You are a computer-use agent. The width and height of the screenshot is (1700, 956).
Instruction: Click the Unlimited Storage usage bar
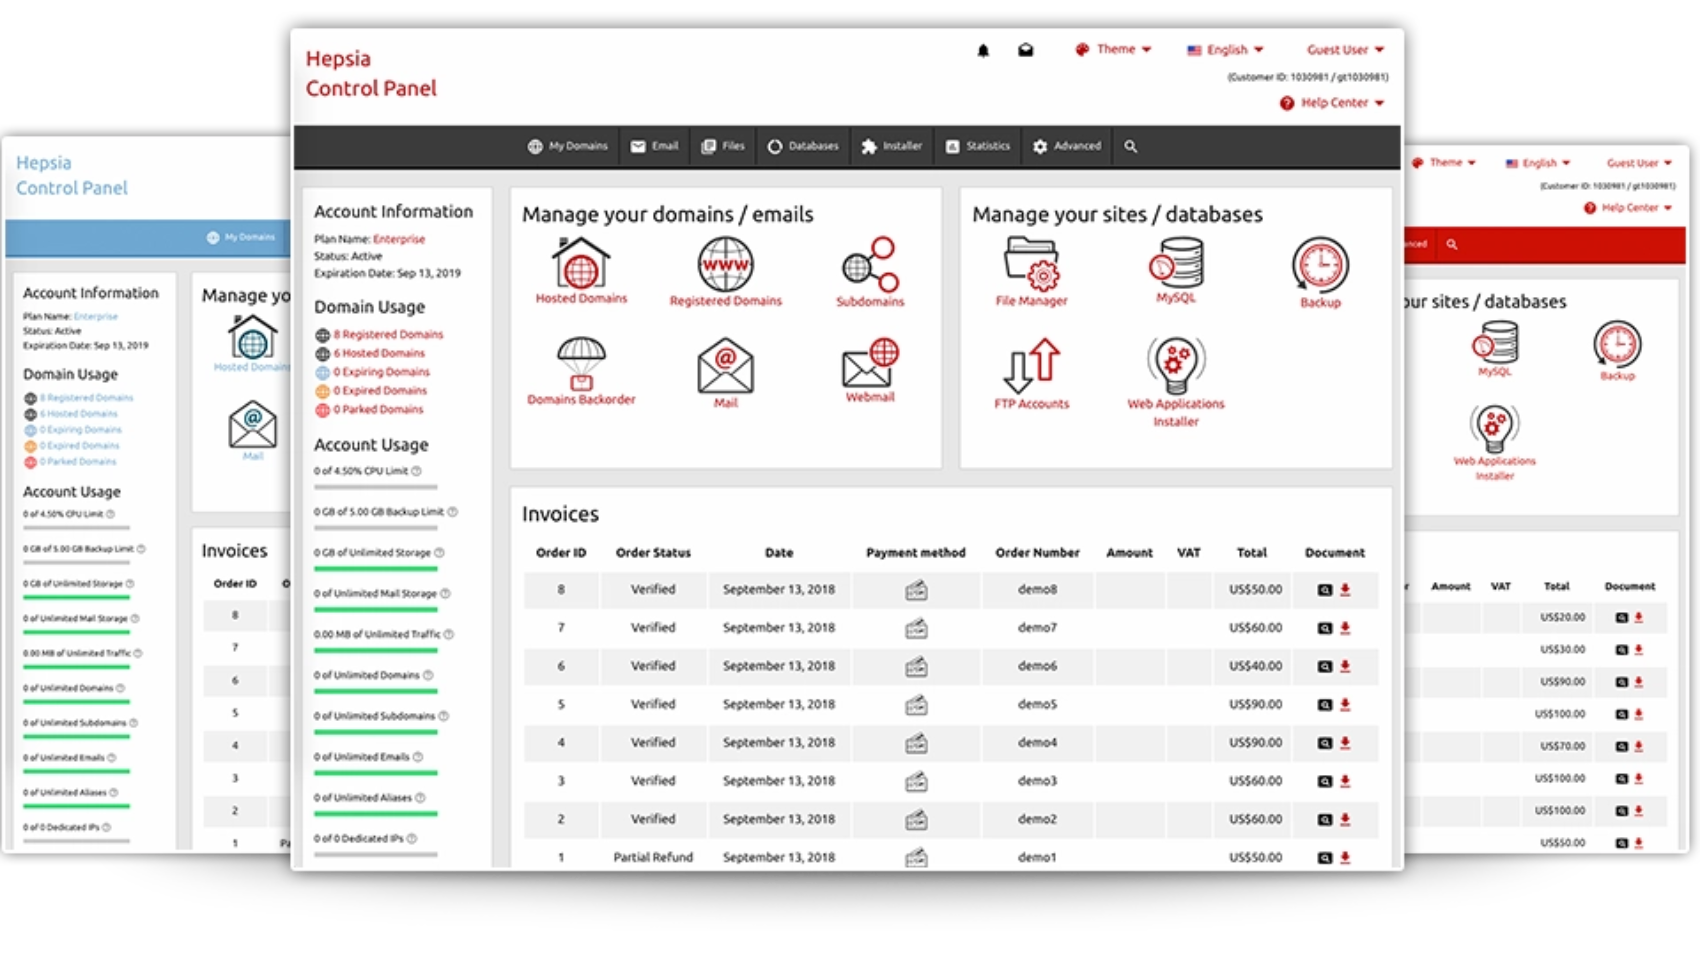point(376,569)
